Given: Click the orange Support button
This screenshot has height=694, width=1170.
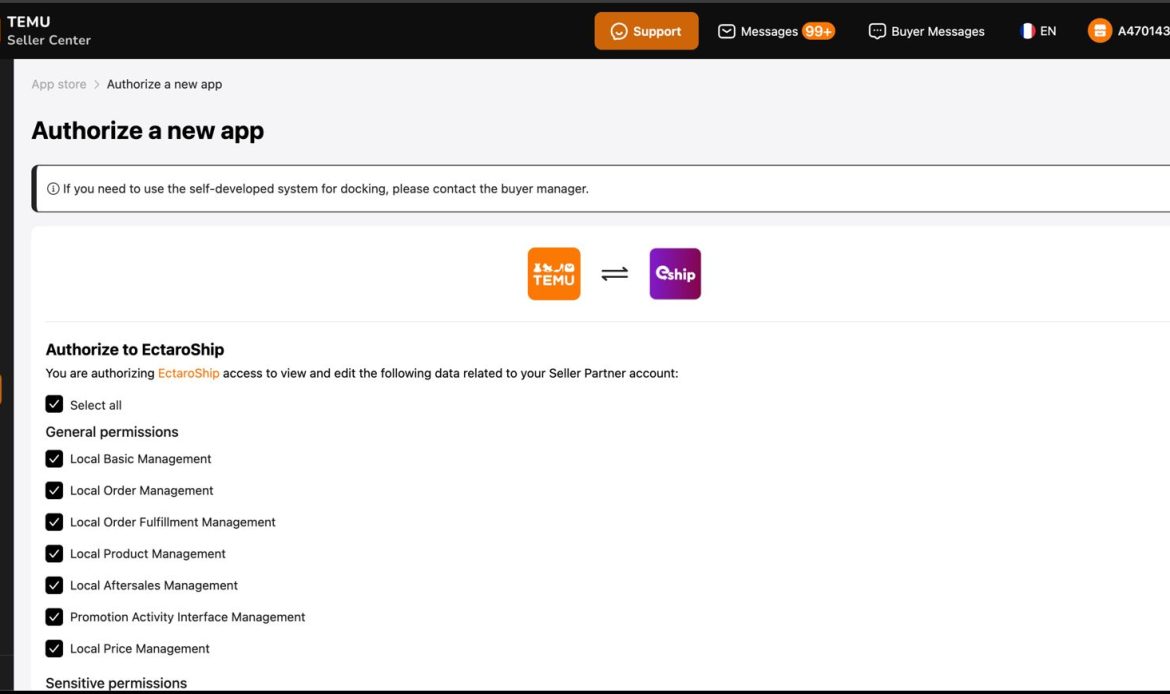Looking at the screenshot, I should [646, 32].
